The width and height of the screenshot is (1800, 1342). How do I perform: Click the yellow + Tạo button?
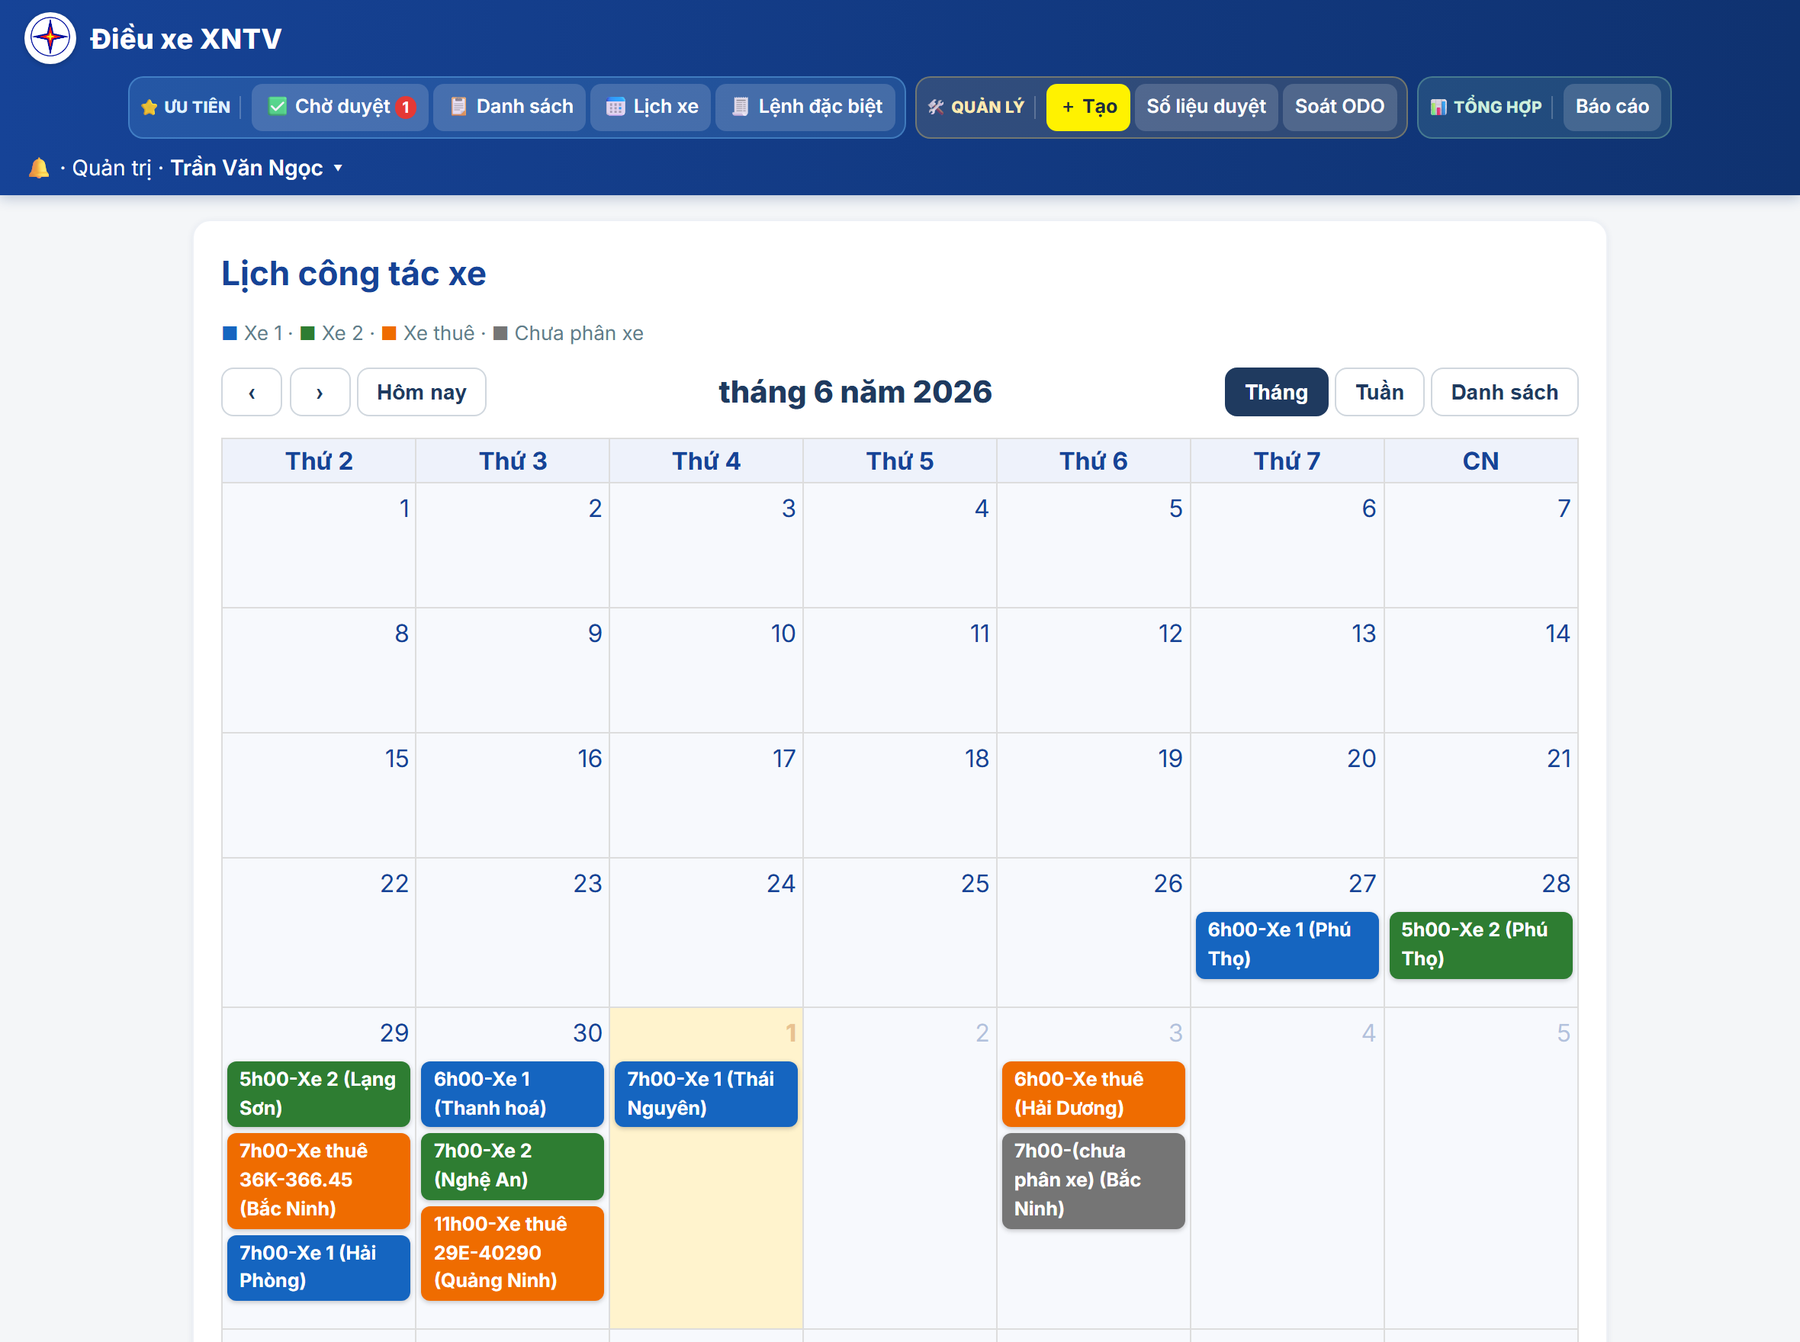click(x=1088, y=107)
